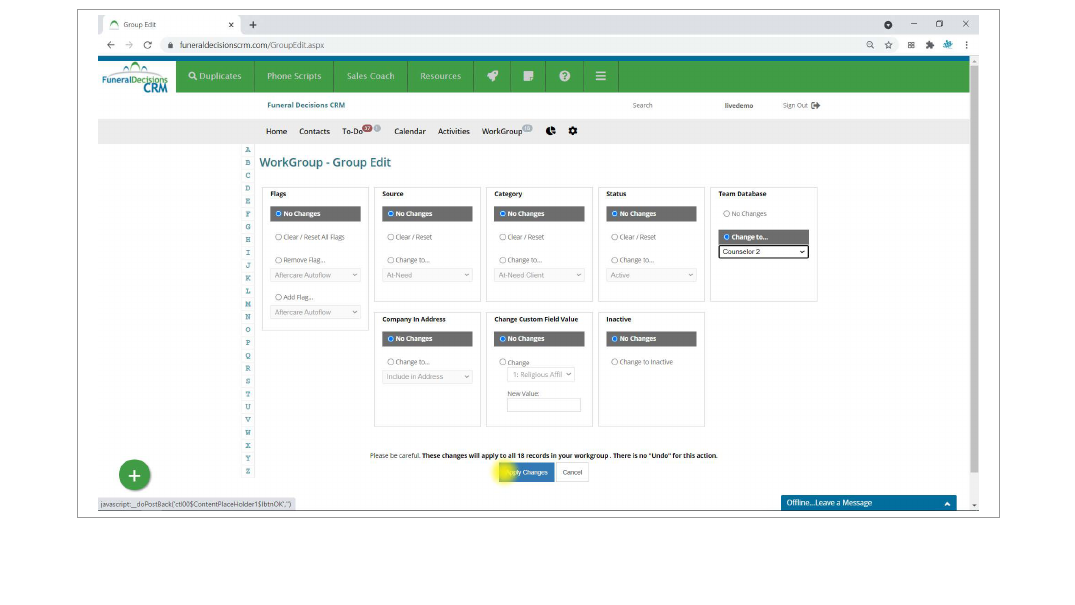Open the Counselor 2 team dropdown
Screen dimensions: 1075x605
pos(763,252)
